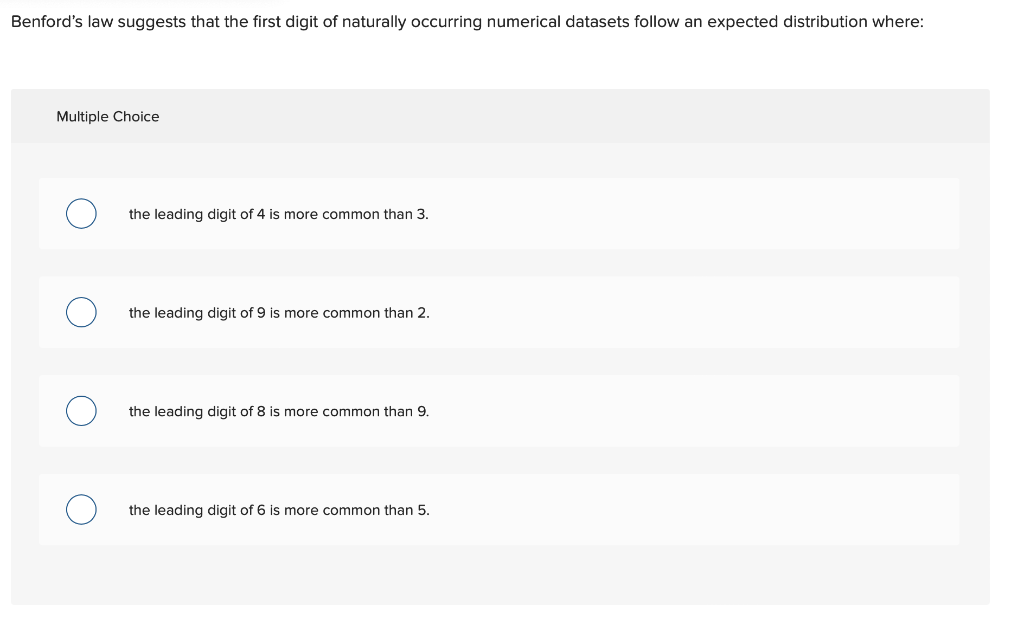This screenshot has width=1024, height=619.
Task: Select the radio button next to '6 is more common than 5'
Action: (81, 509)
